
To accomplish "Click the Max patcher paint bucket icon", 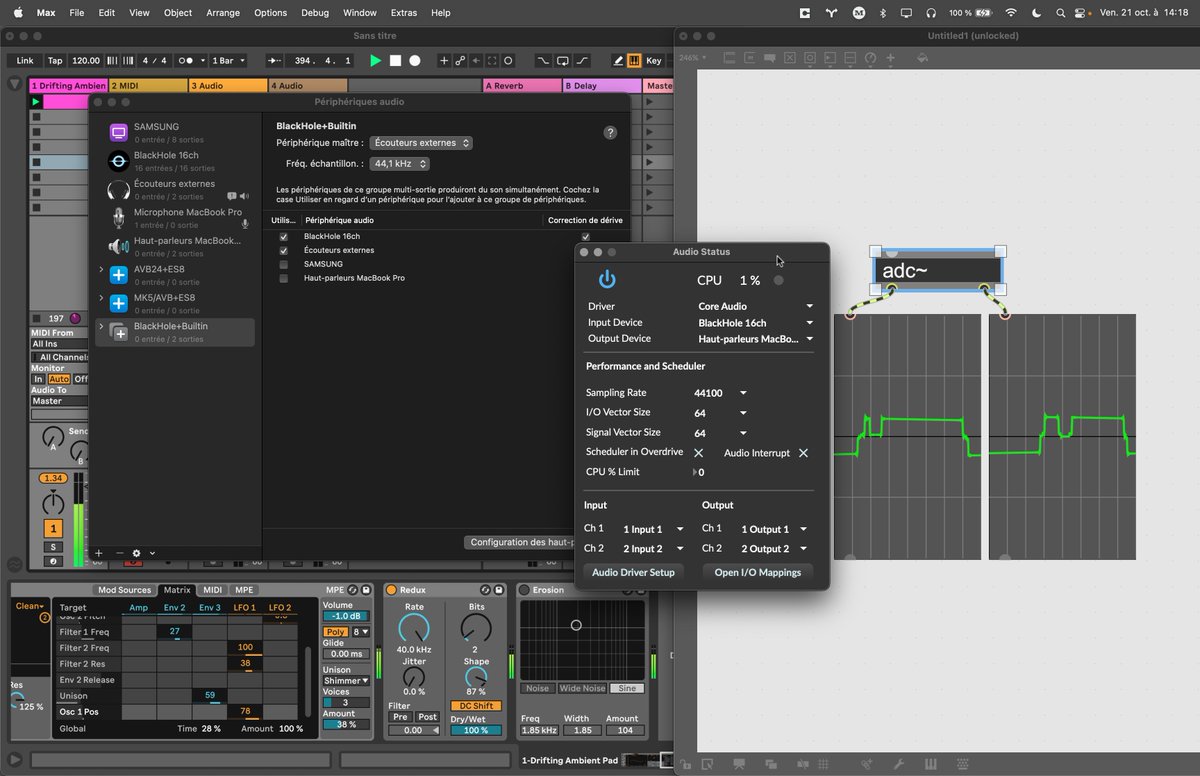I will click(921, 58).
